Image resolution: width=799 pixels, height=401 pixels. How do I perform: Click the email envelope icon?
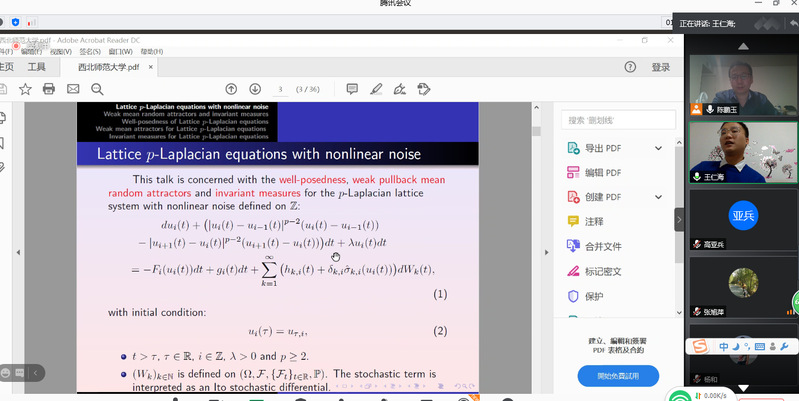(72, 89)
